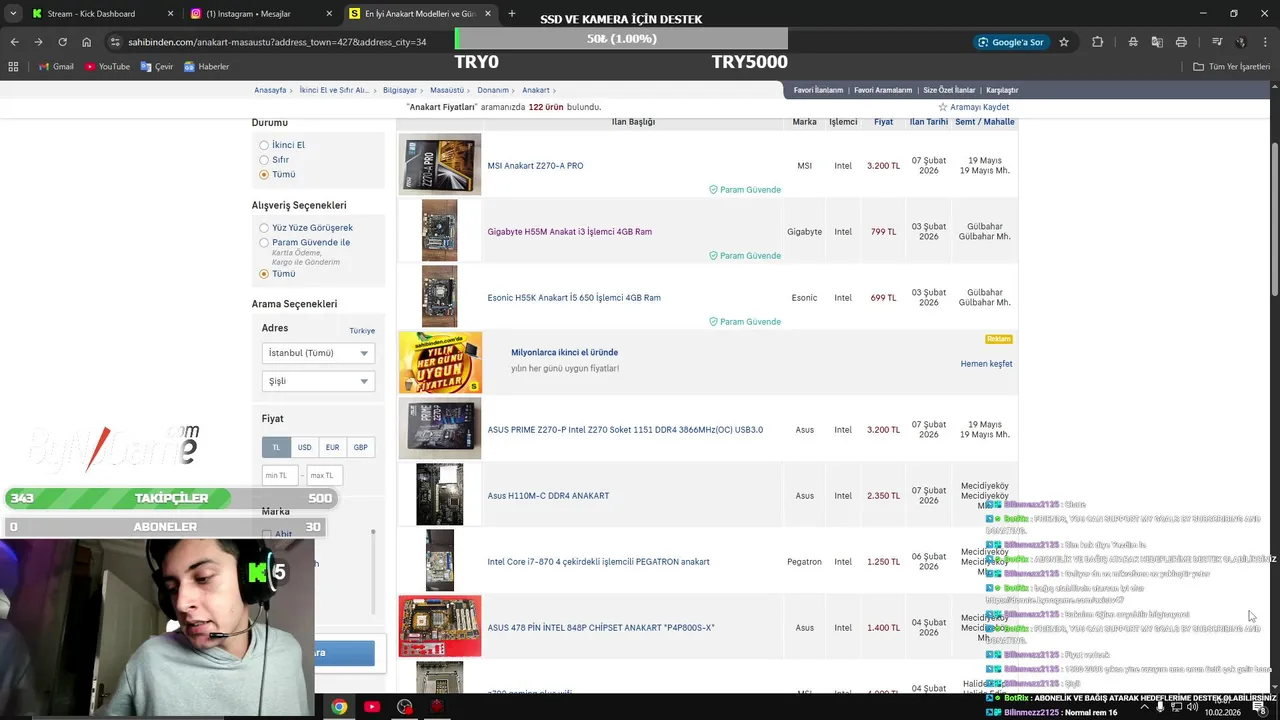Open Favori İlanlarım menu

pyautogui.click(x=818, y=90)
